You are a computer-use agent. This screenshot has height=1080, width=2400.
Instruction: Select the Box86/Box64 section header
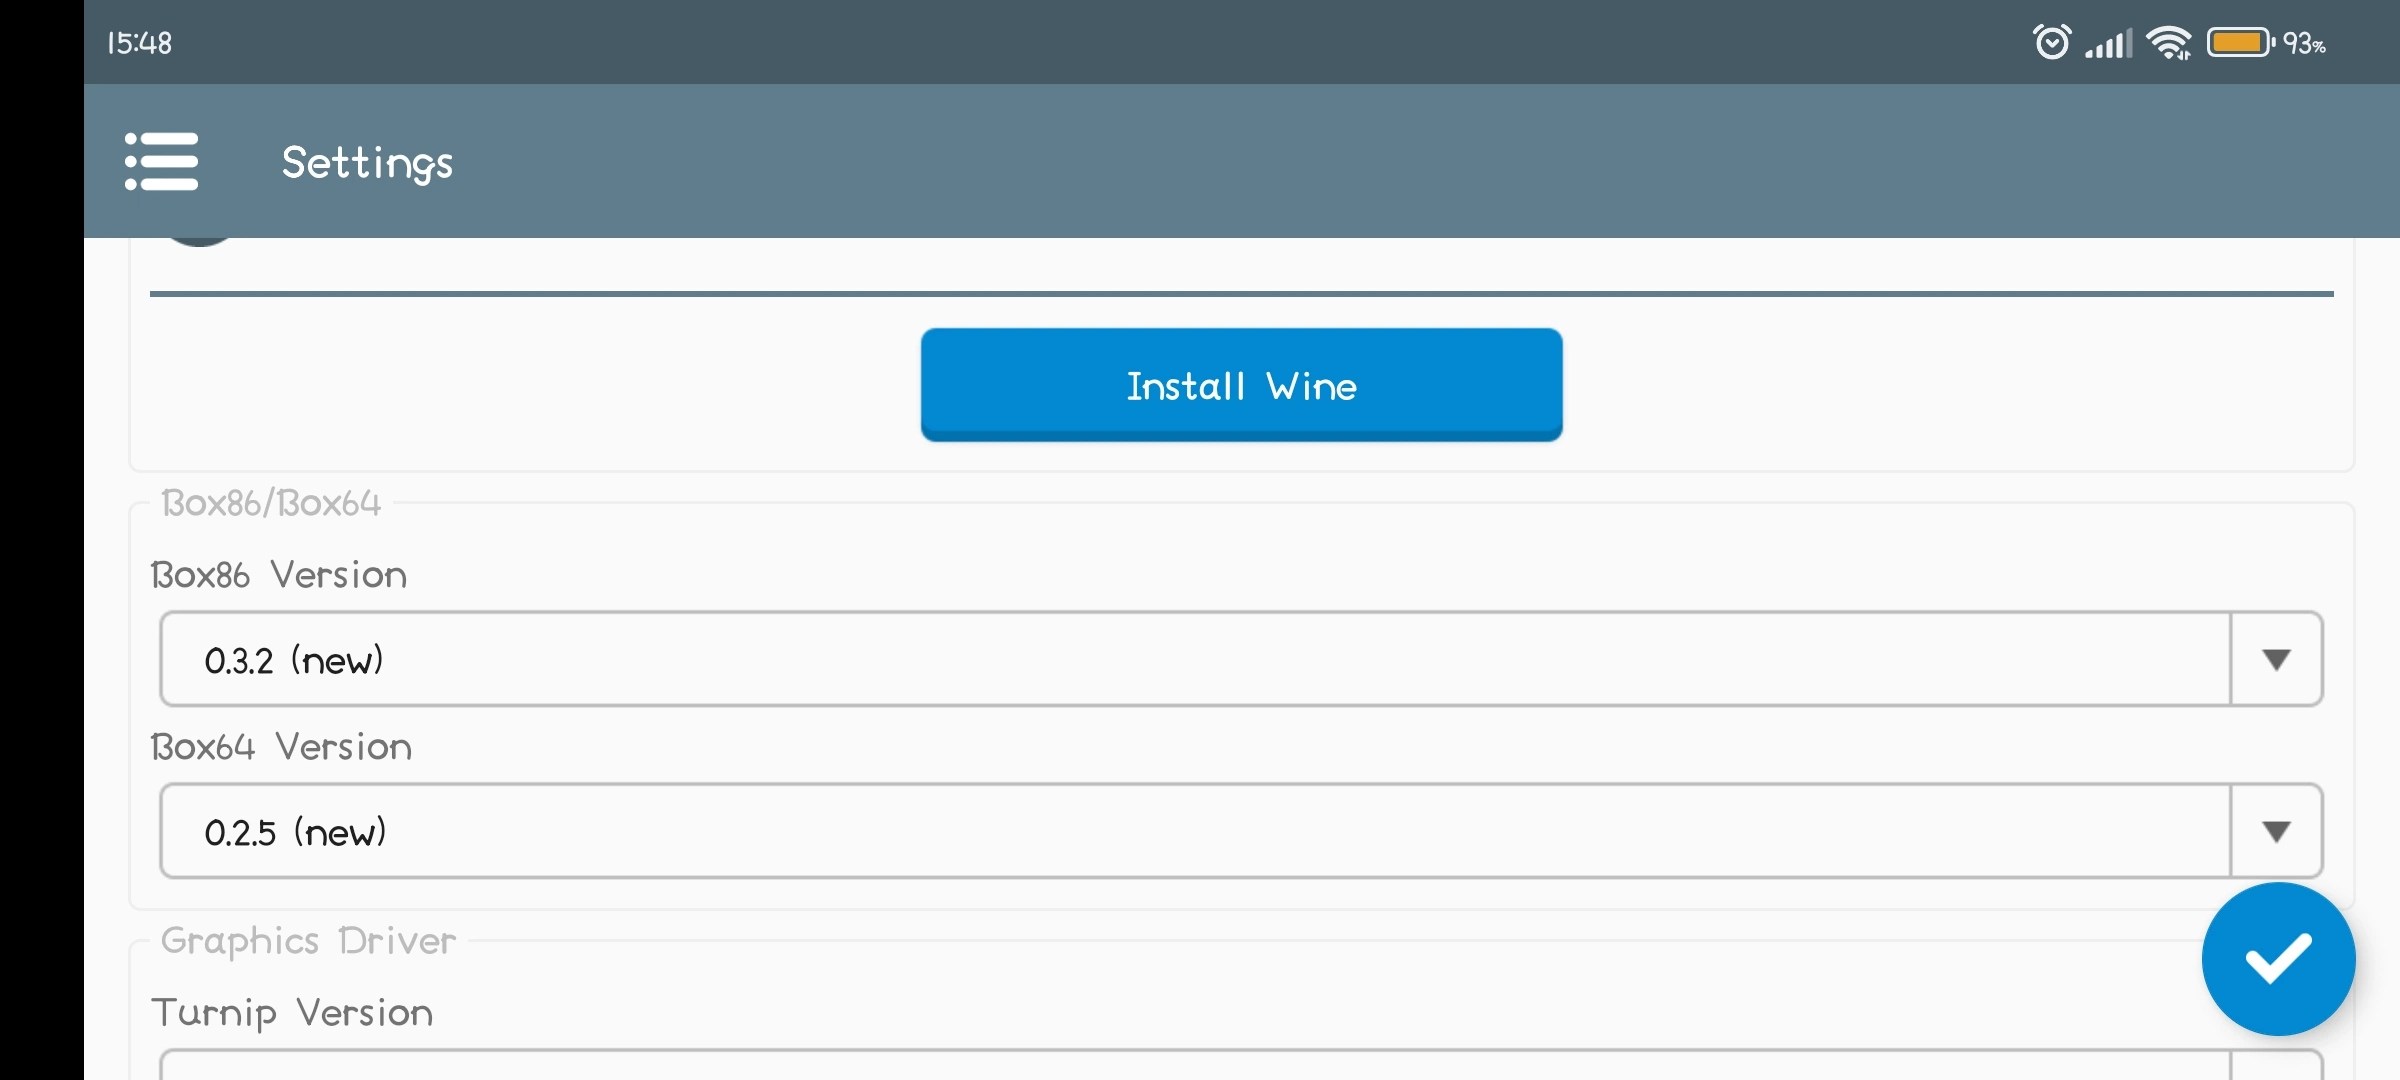point(271,503)
